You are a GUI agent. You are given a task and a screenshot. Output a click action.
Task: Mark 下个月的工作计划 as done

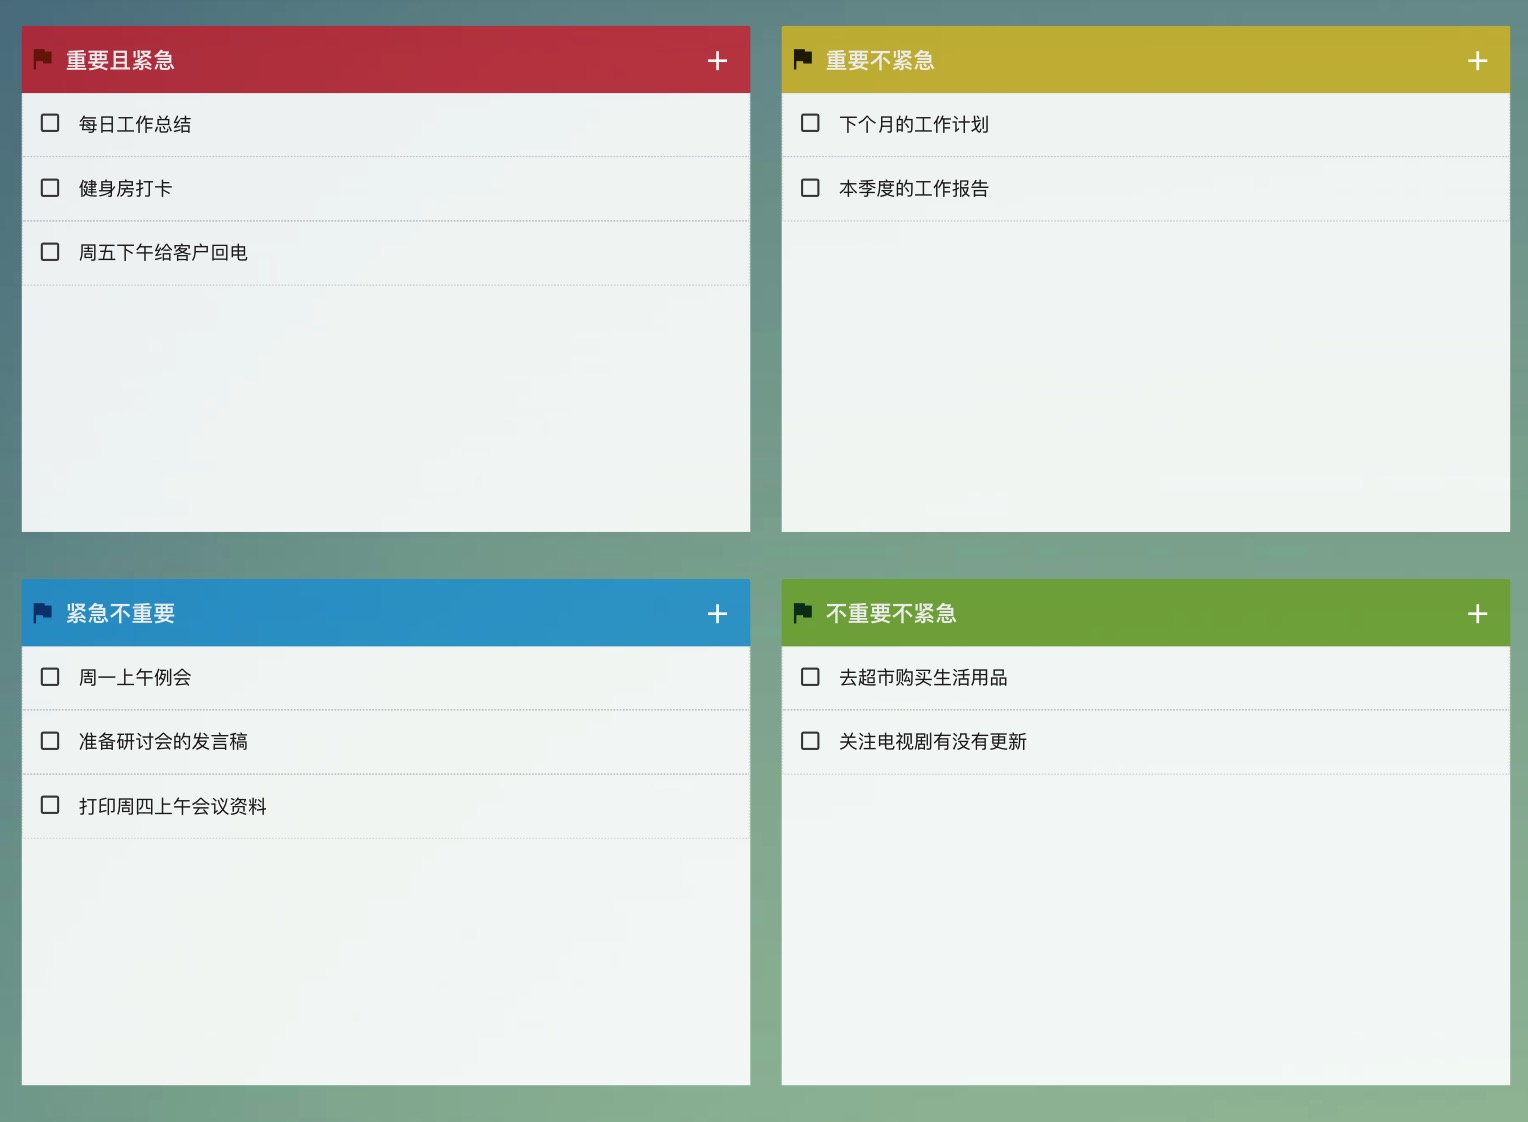[810, 123]
